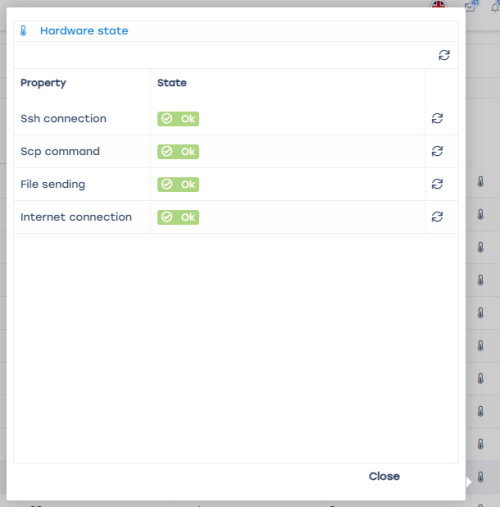
Task: Click the Ok badge for Internet connection
Action: point(178,217)
